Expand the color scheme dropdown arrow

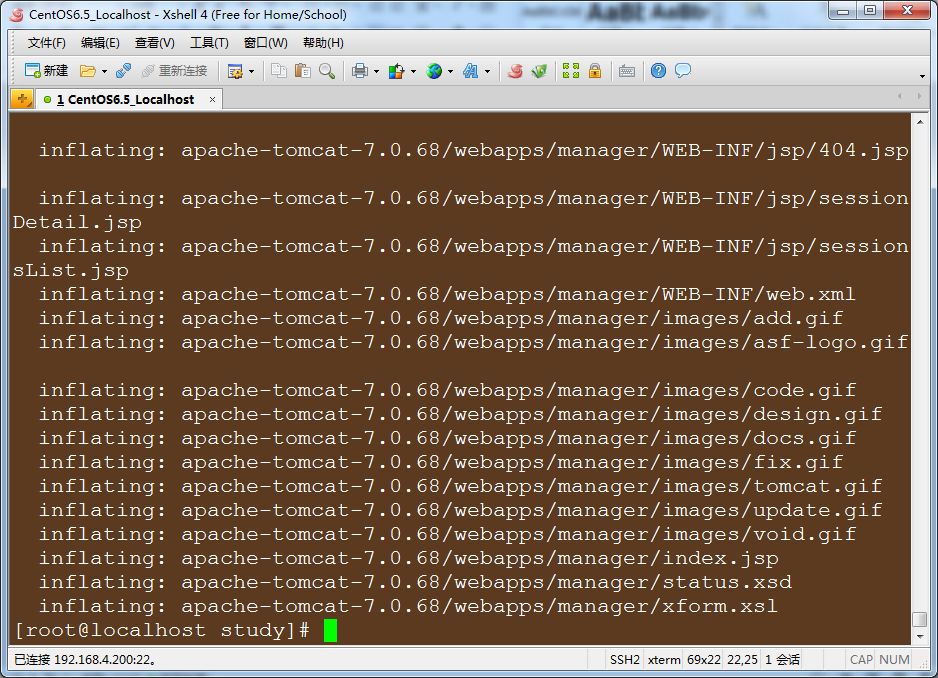click(413, 72)
